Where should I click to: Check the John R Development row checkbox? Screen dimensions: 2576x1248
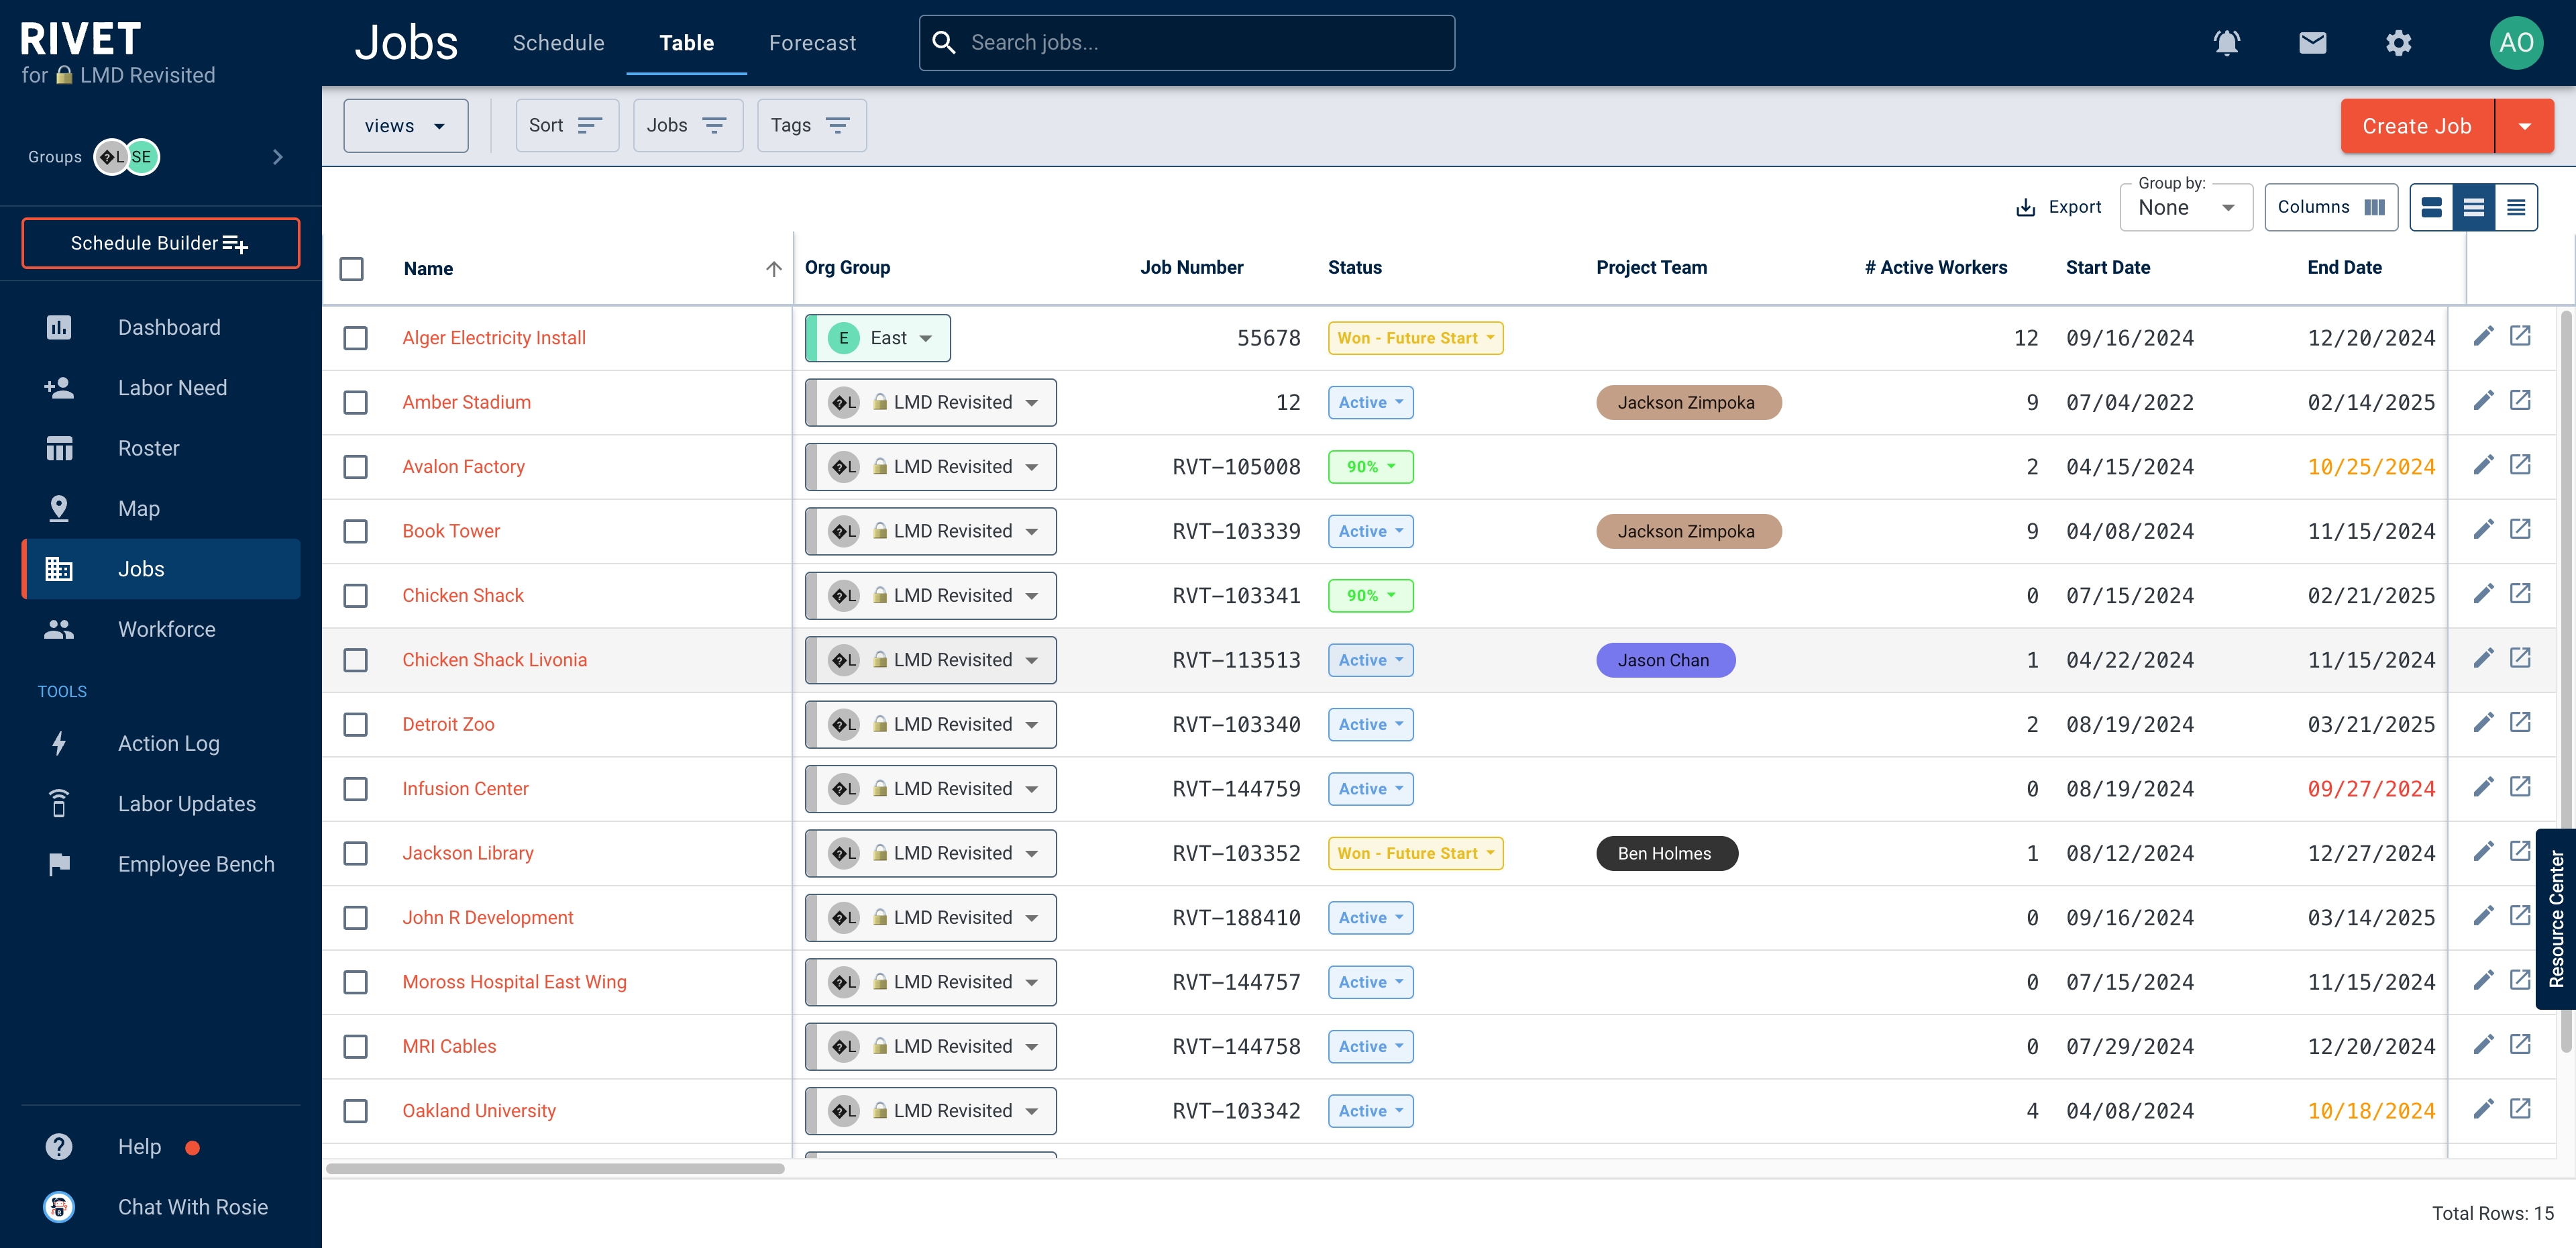(x=355, y=917)
